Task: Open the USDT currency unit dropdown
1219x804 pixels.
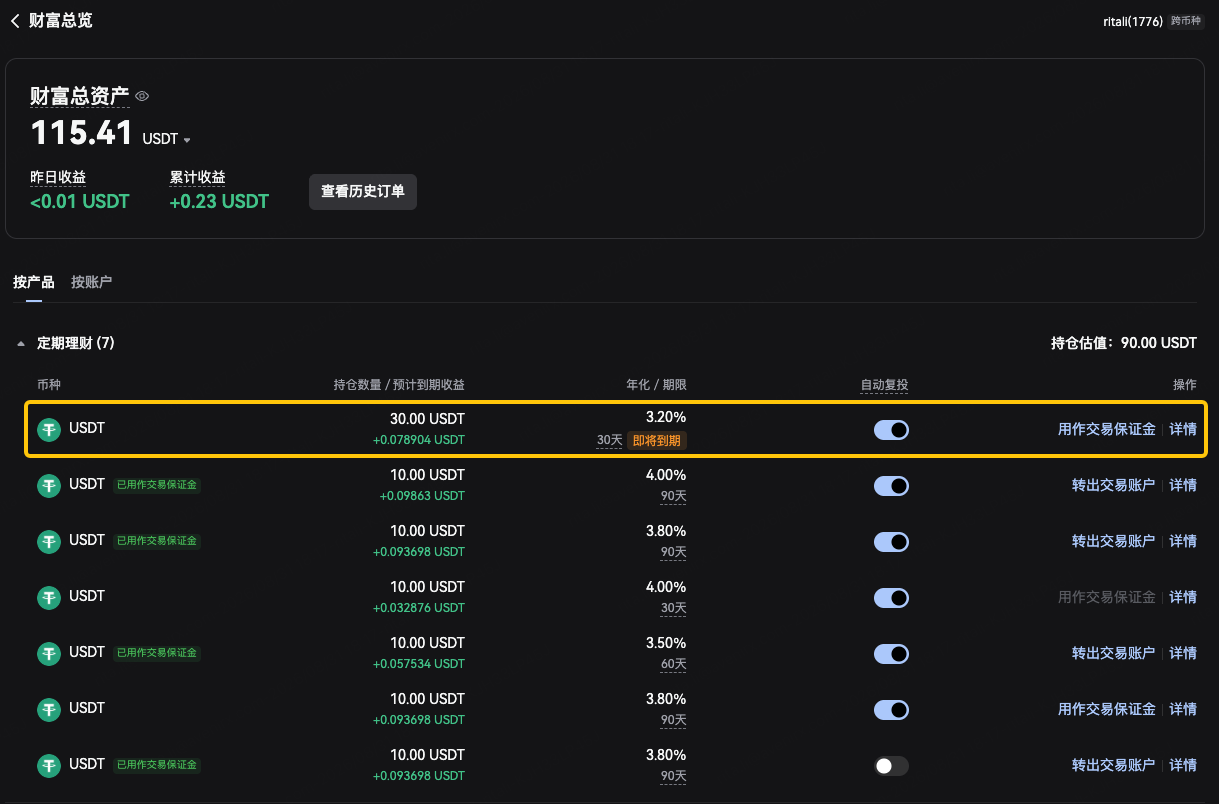Action: coord(166,139)
